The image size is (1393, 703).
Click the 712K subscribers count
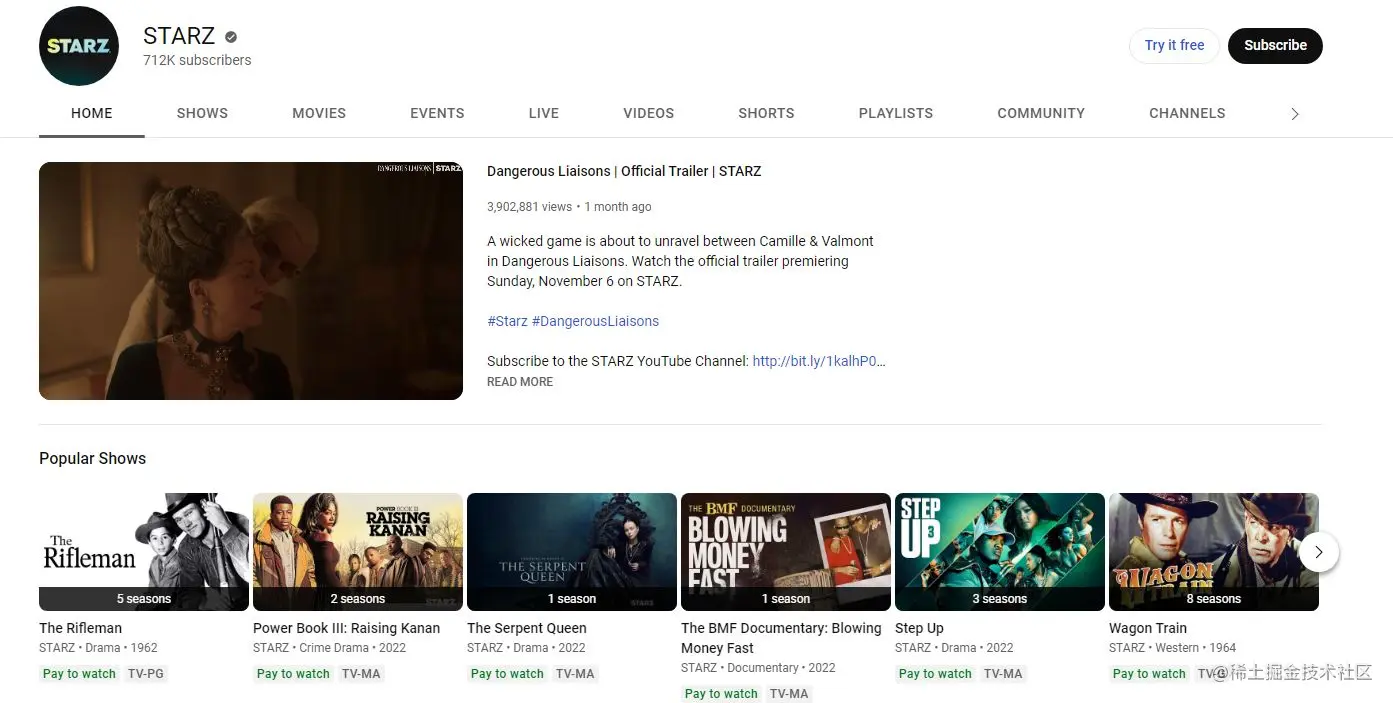coord(197,60)
